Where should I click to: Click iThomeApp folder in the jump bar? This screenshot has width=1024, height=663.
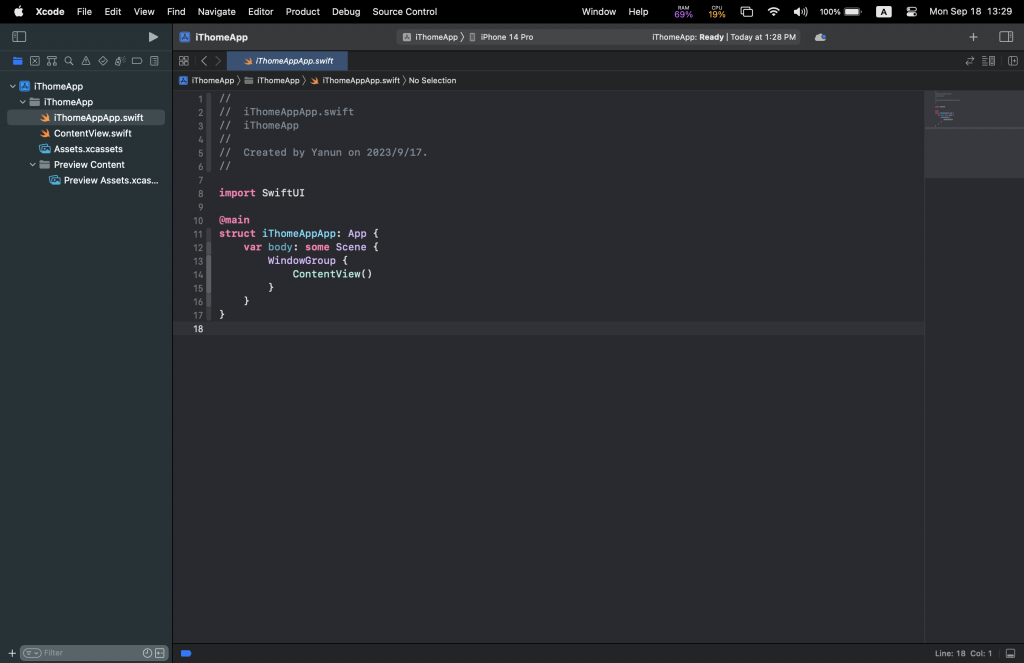[272, 80]
